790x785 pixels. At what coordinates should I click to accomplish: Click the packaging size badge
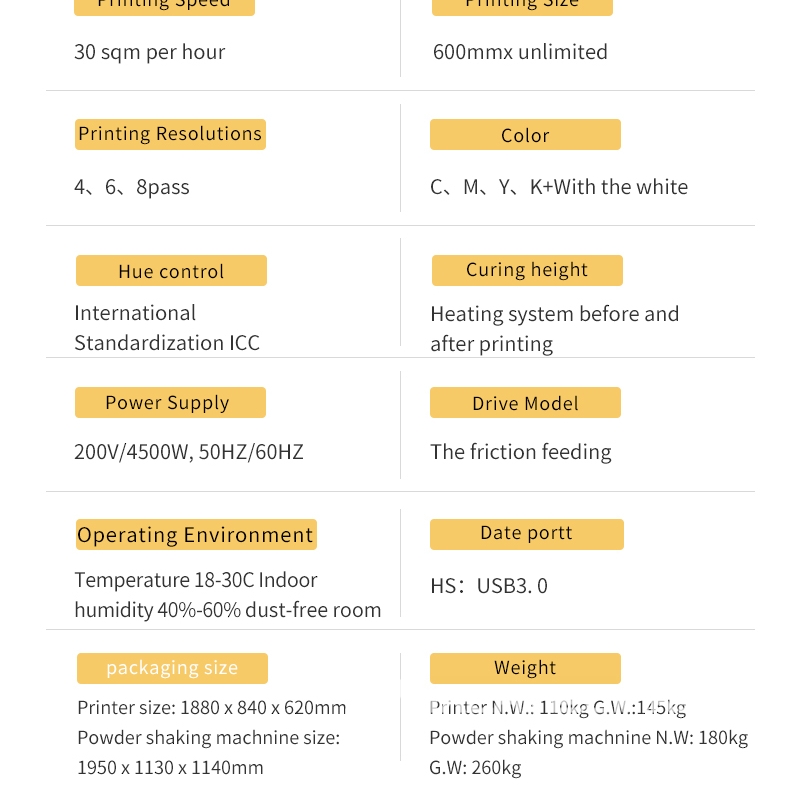(172, 669)
